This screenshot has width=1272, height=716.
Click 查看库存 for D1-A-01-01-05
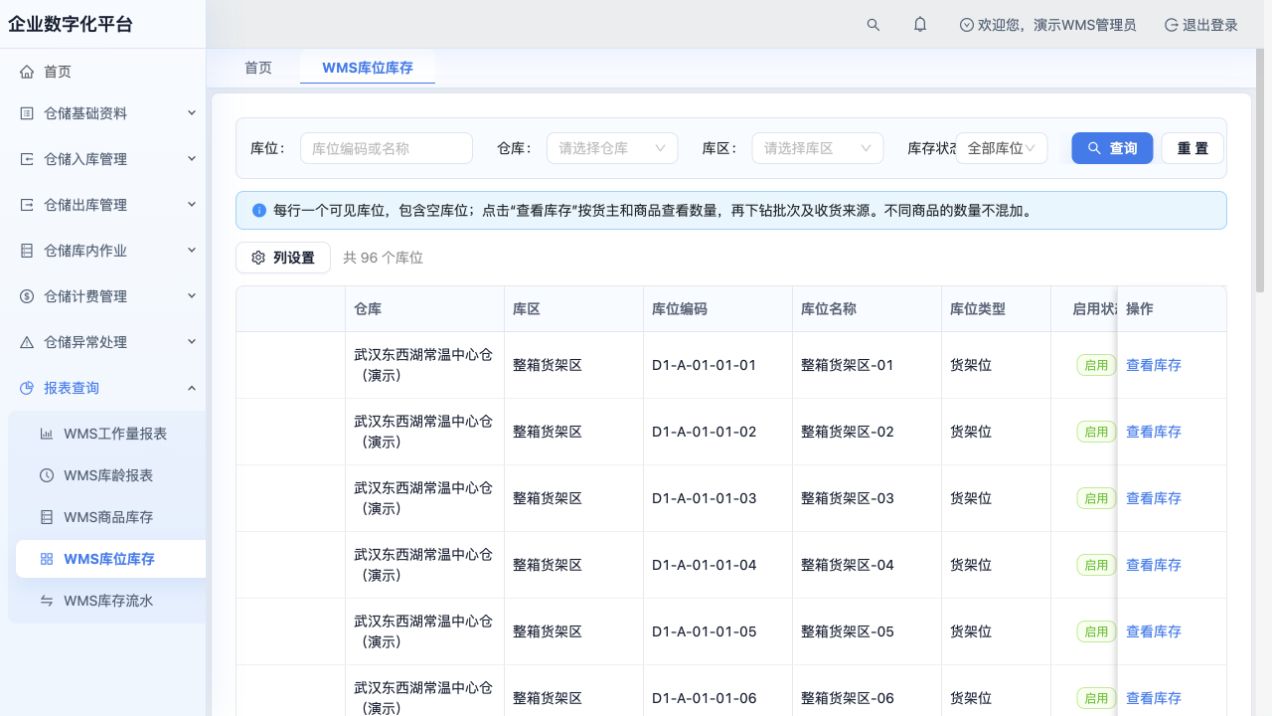[1153, 632]
